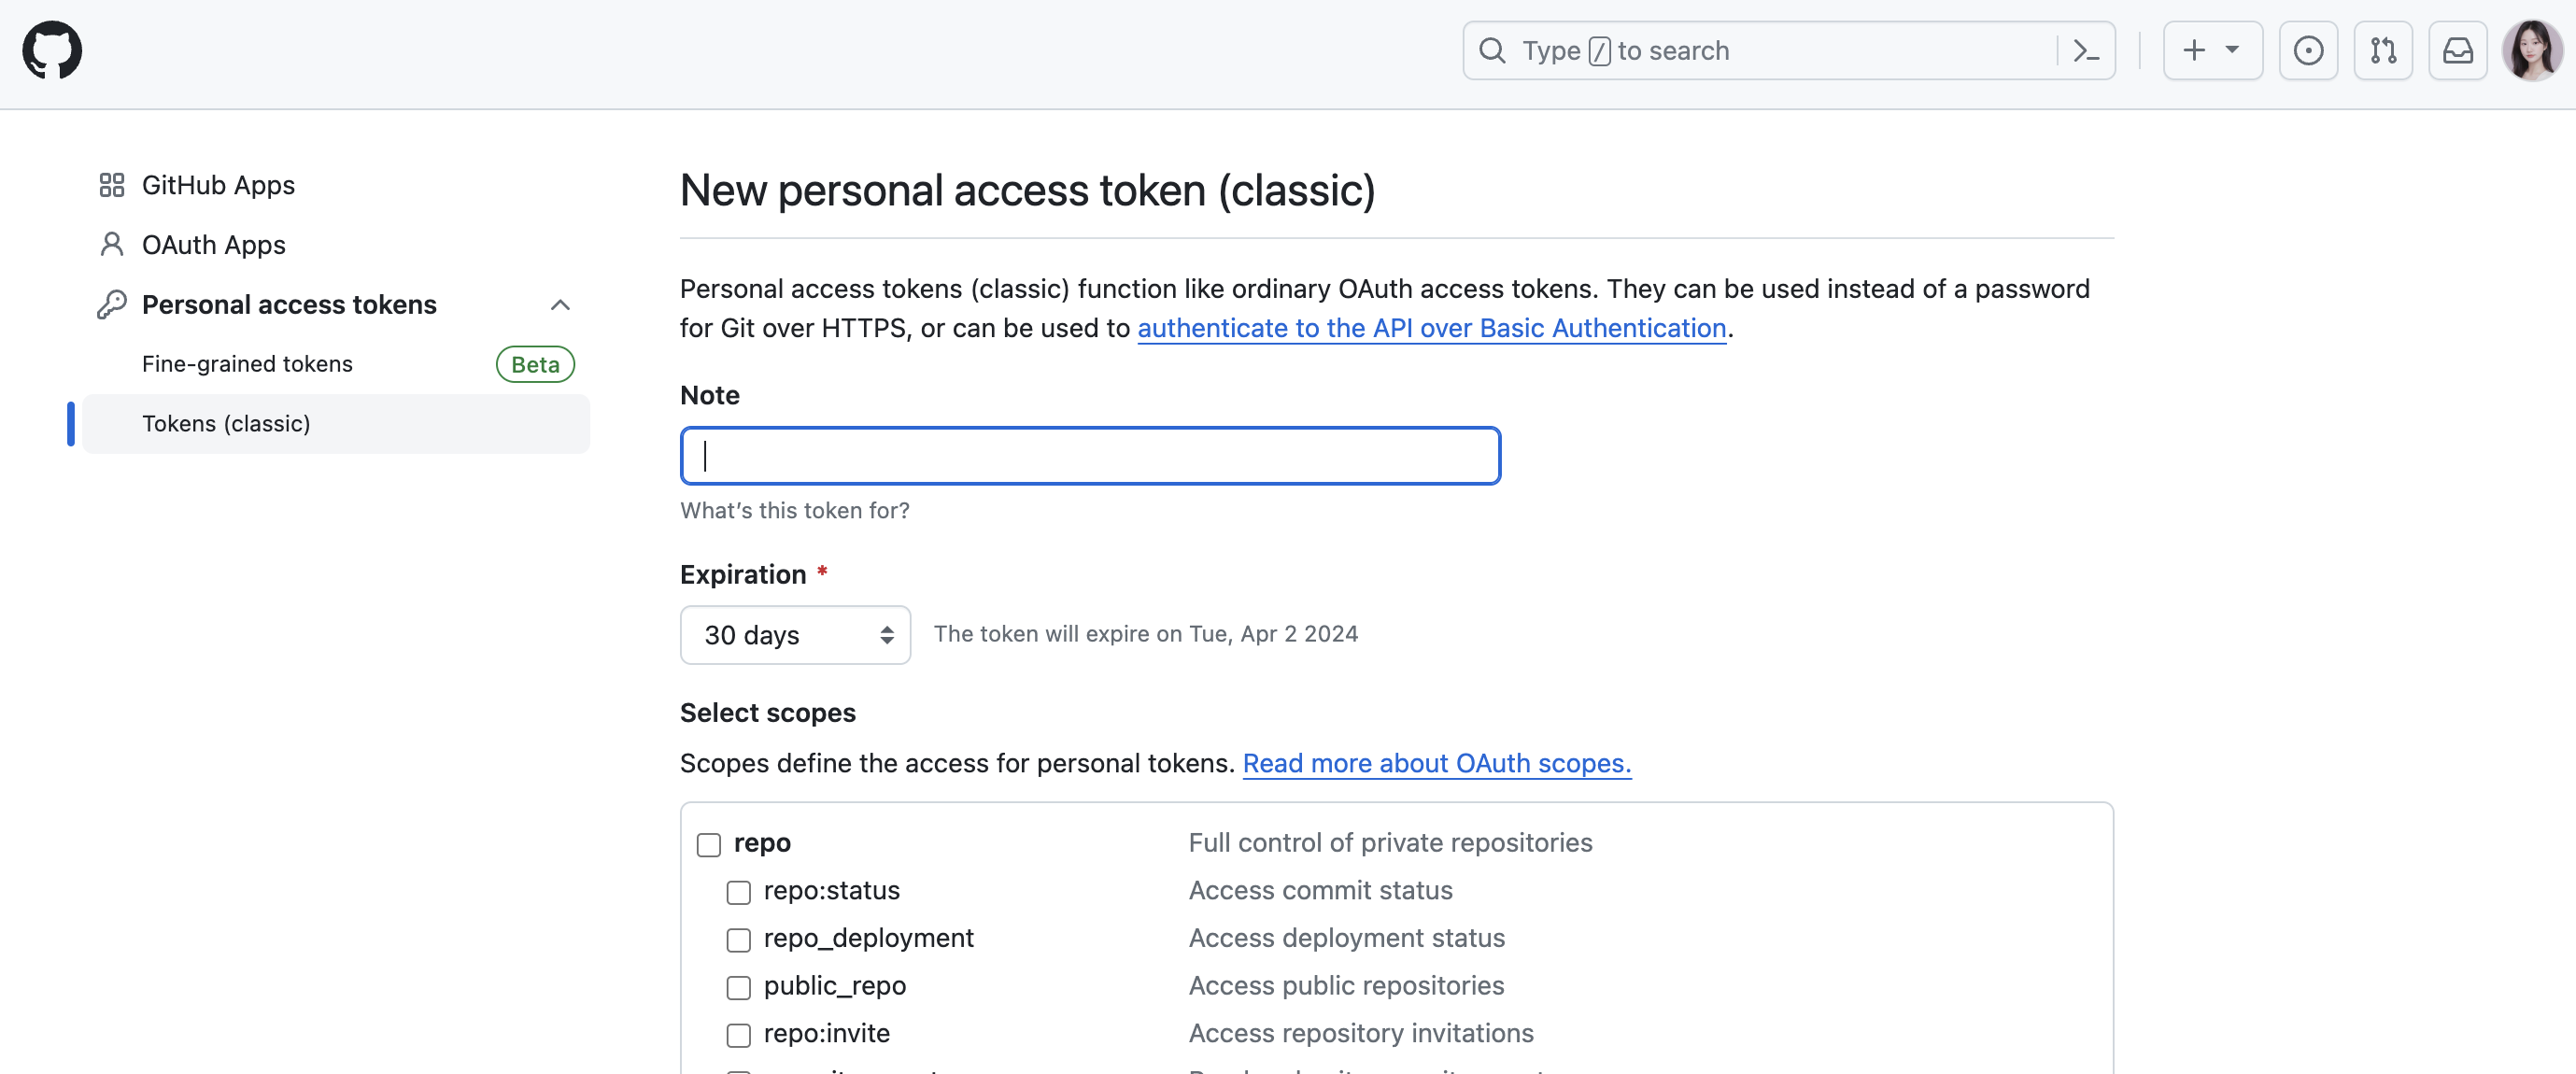Click the search magnifier icon

(x=1491, y=50)
